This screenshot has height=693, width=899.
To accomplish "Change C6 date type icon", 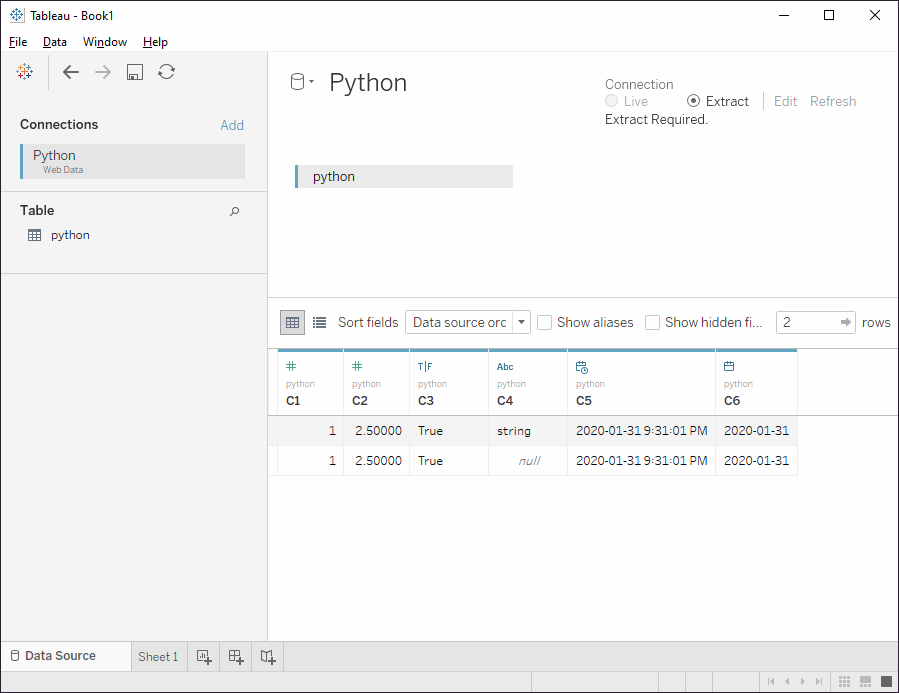I will point(729,366).
